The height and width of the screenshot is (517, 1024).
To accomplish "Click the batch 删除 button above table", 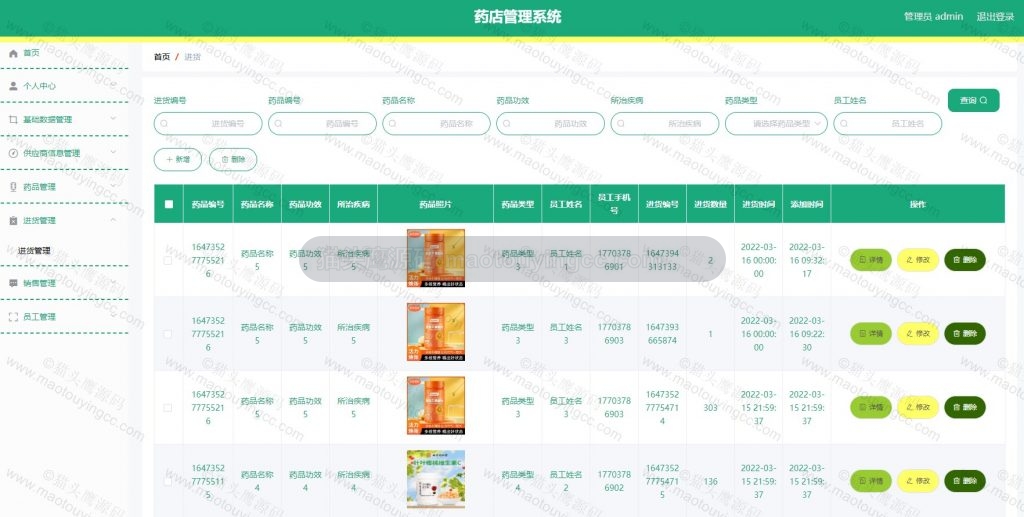I will [x=233, y=159].
